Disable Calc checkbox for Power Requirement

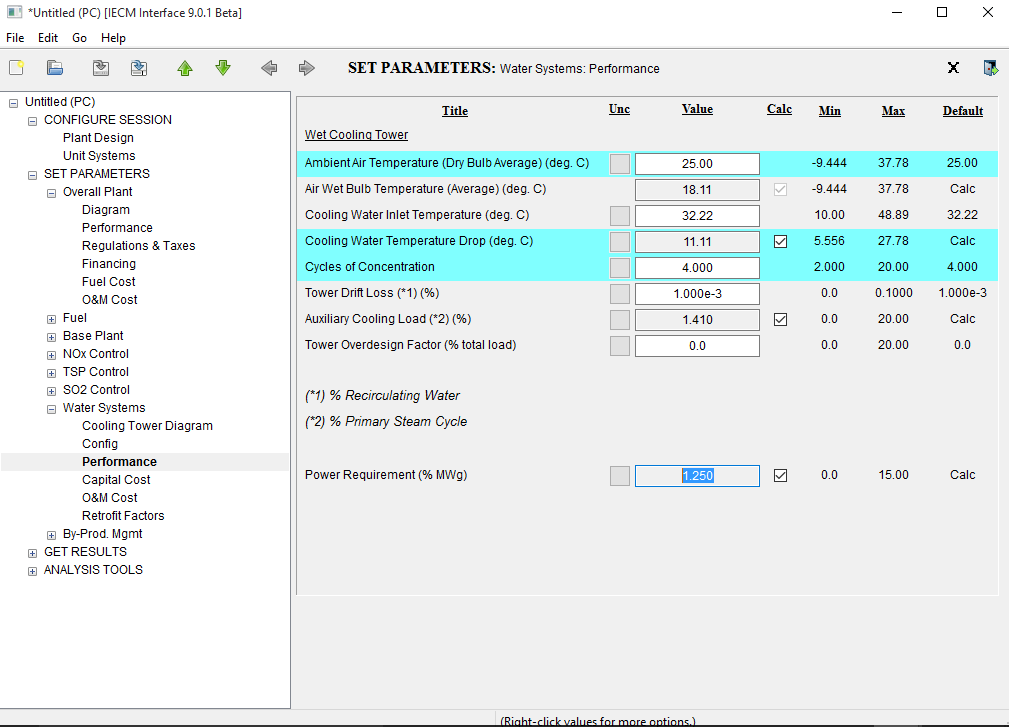coord(780,475)
